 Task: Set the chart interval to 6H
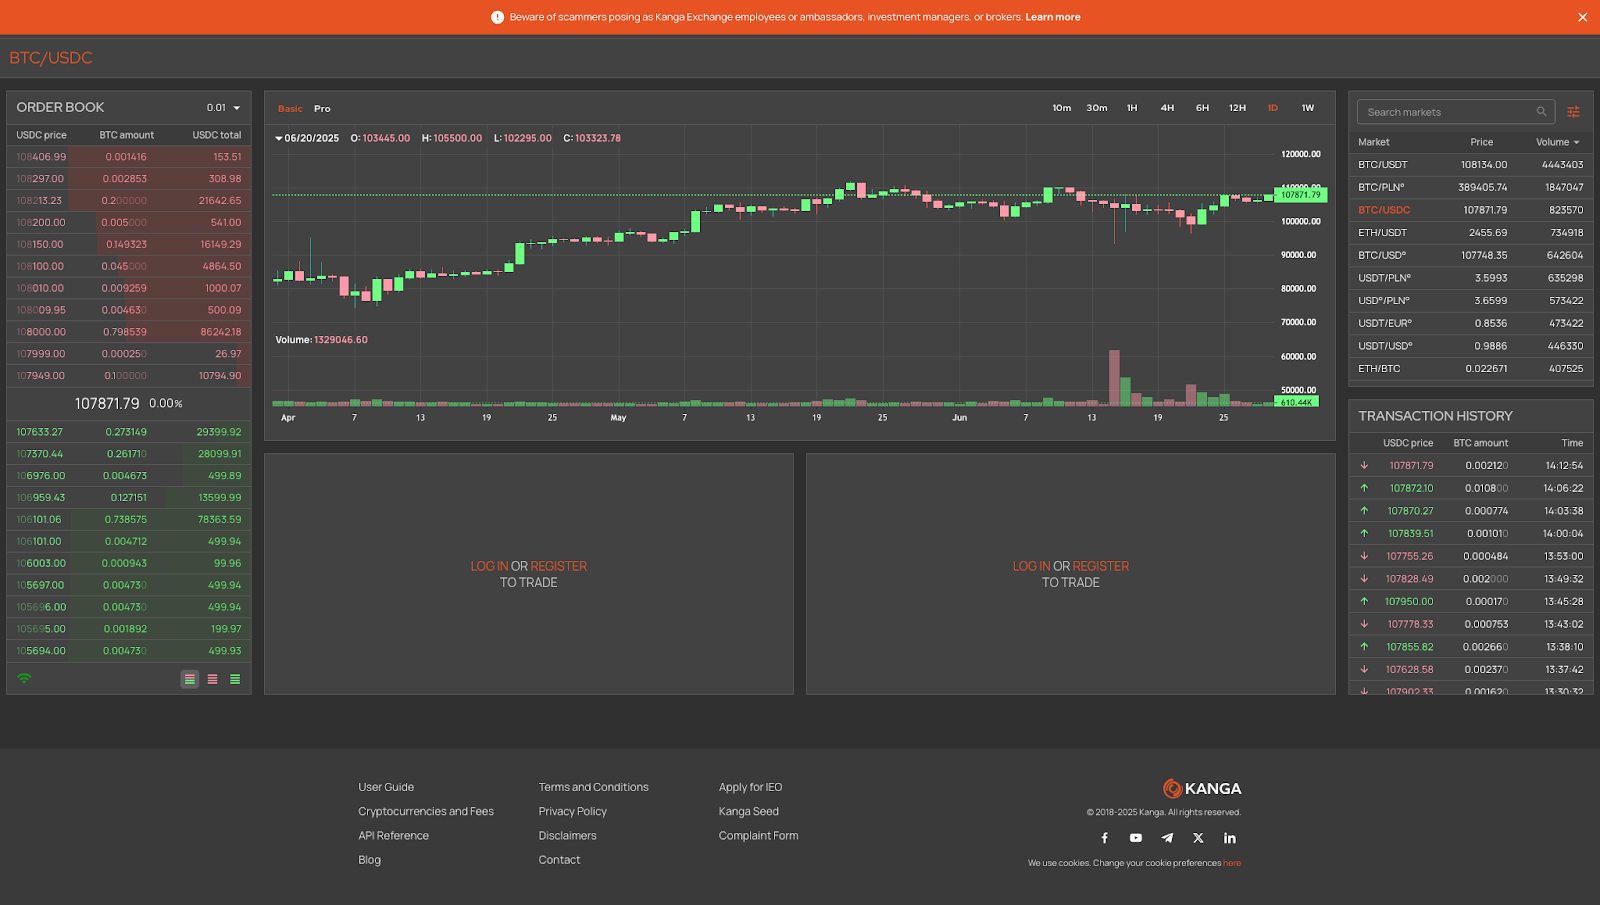click(x=1202, y=108)
